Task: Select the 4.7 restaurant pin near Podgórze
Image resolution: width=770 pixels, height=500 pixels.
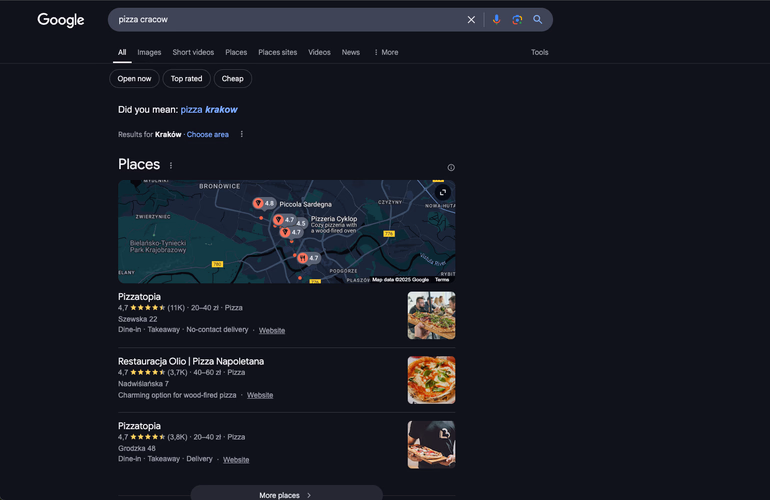Action: (x=308, y=258)
